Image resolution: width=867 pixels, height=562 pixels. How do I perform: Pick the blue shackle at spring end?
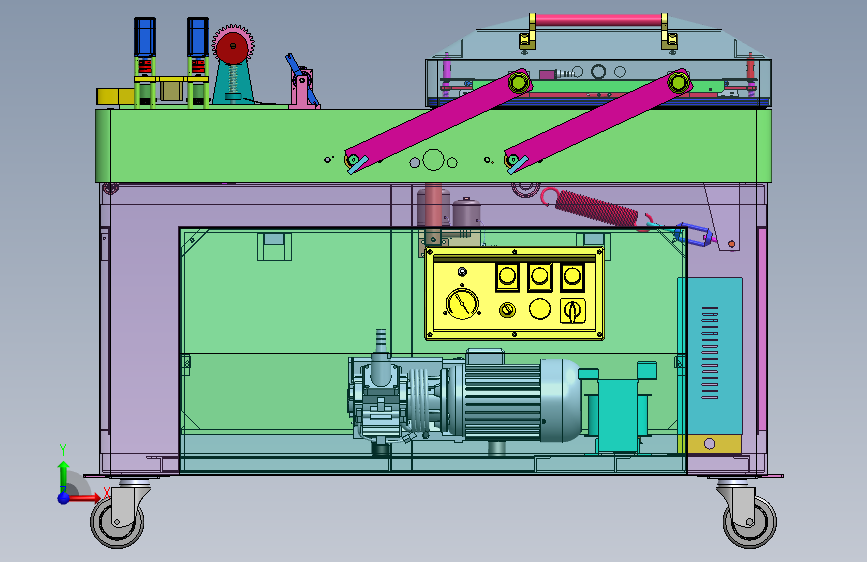tap(692, 235)
